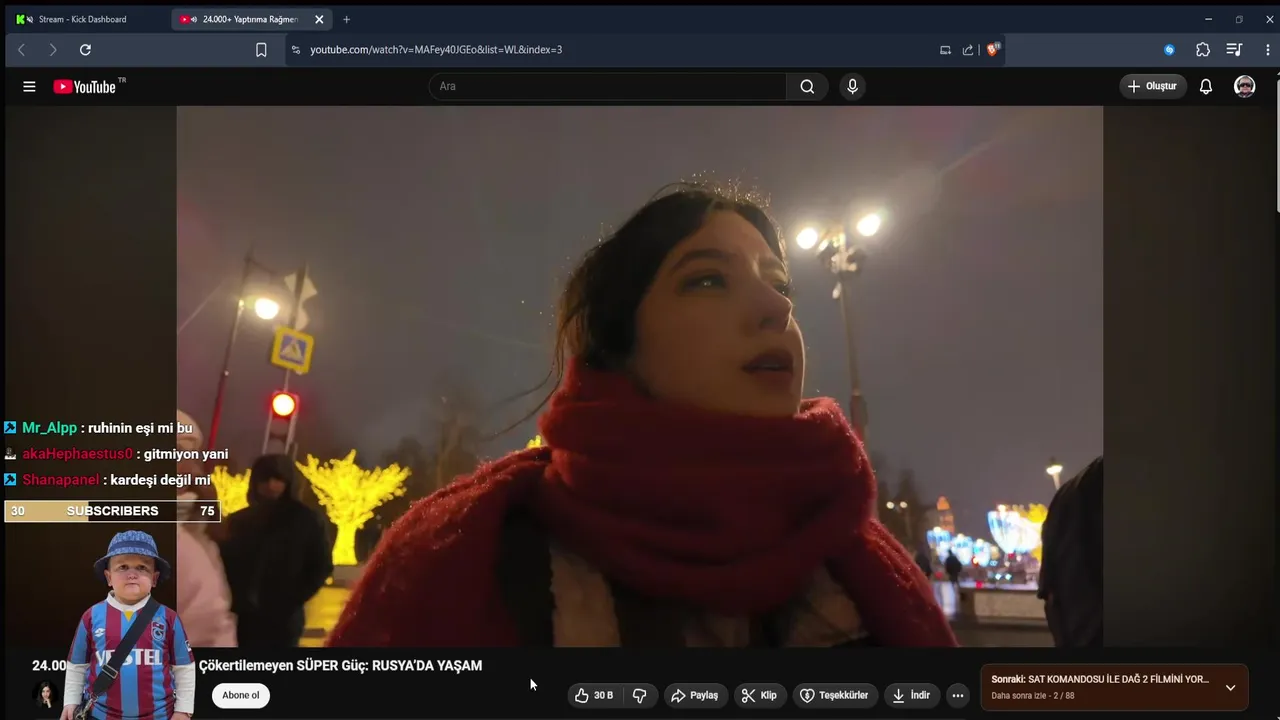The width and height of the screenshot is (1280, 720).
Task: Click the channel avatar below video
Action: tap(45, 694)
